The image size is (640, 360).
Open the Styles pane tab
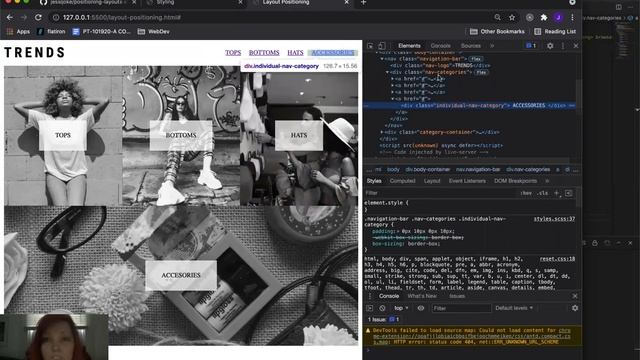(374, 181)
